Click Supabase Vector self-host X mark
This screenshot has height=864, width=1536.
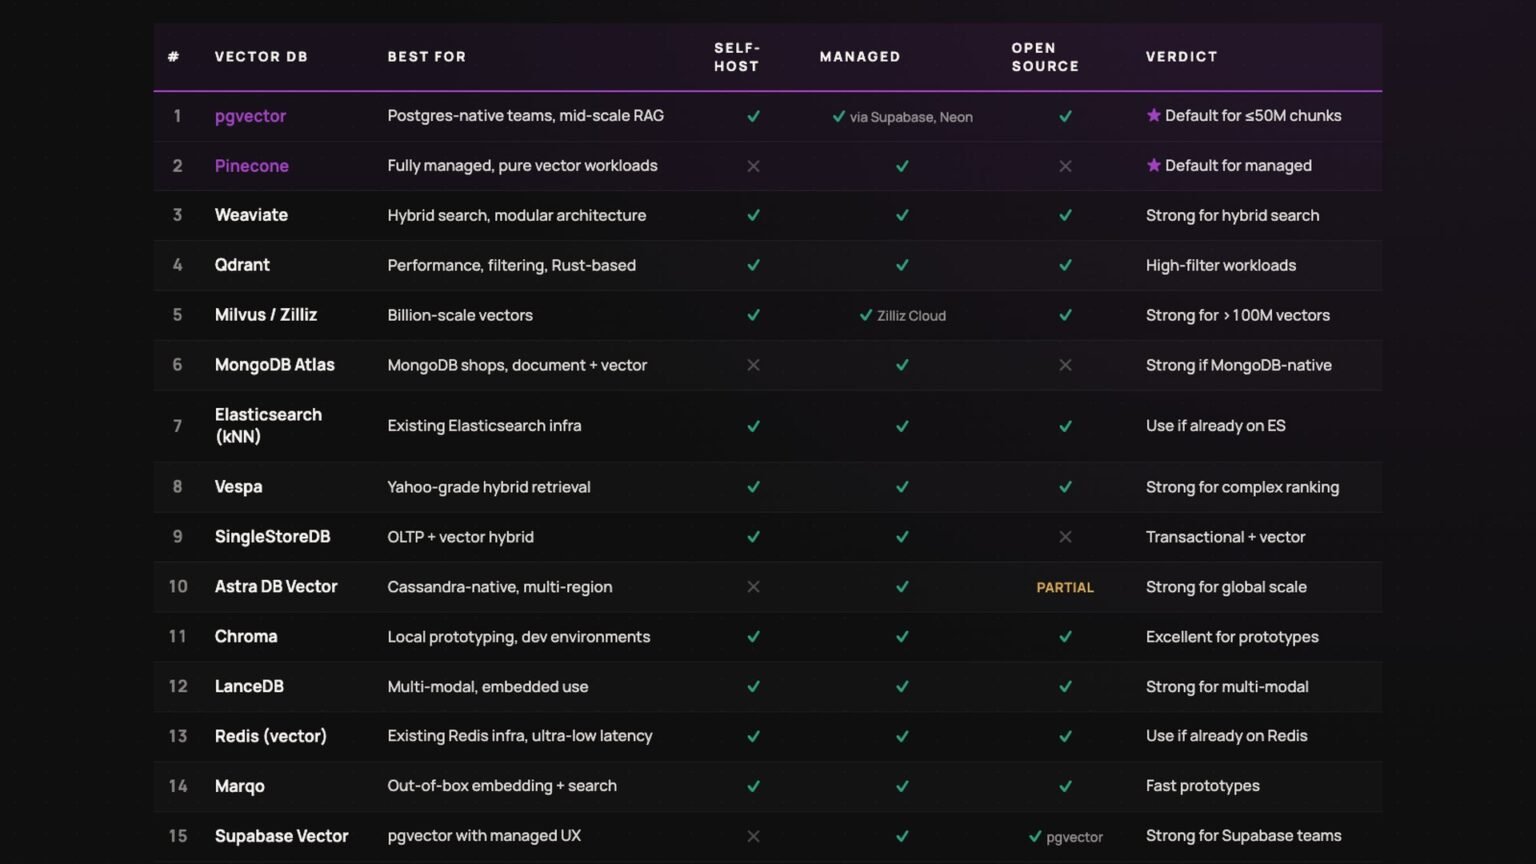click(753, 836)
